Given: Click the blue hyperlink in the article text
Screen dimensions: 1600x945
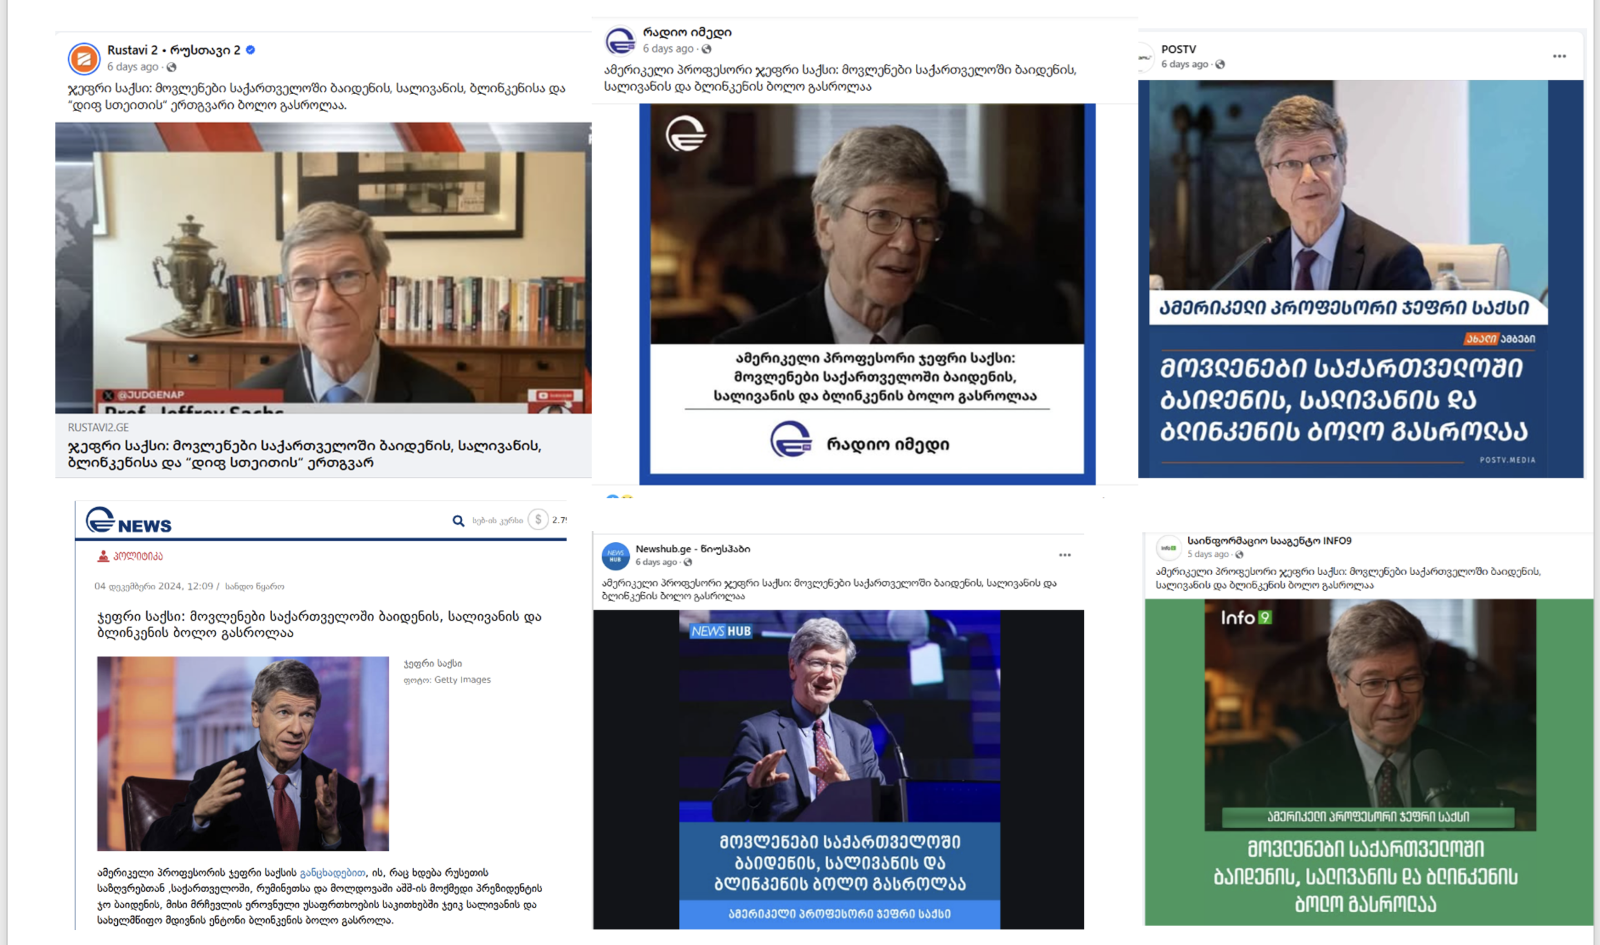Looking at the screenshot, I should coord(332,873).
